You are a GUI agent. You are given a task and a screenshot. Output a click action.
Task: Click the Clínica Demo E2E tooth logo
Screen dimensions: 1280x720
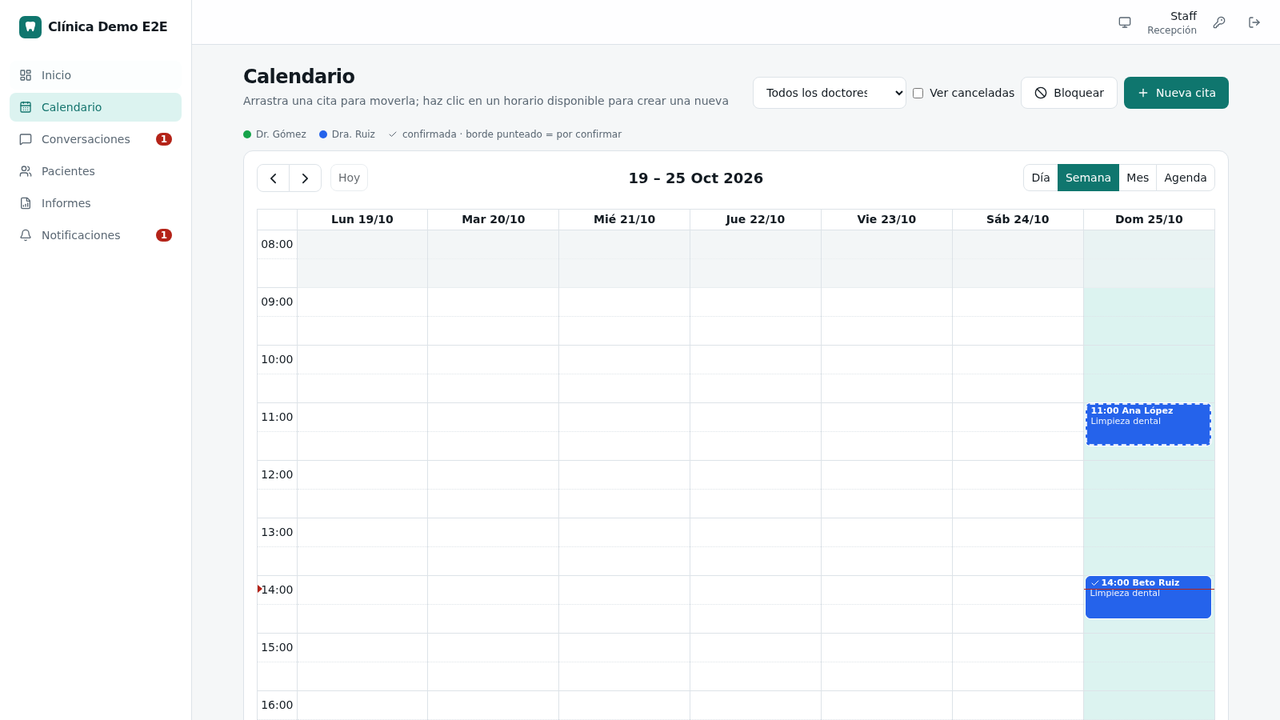pyautogui.click(x=30, y=27)
